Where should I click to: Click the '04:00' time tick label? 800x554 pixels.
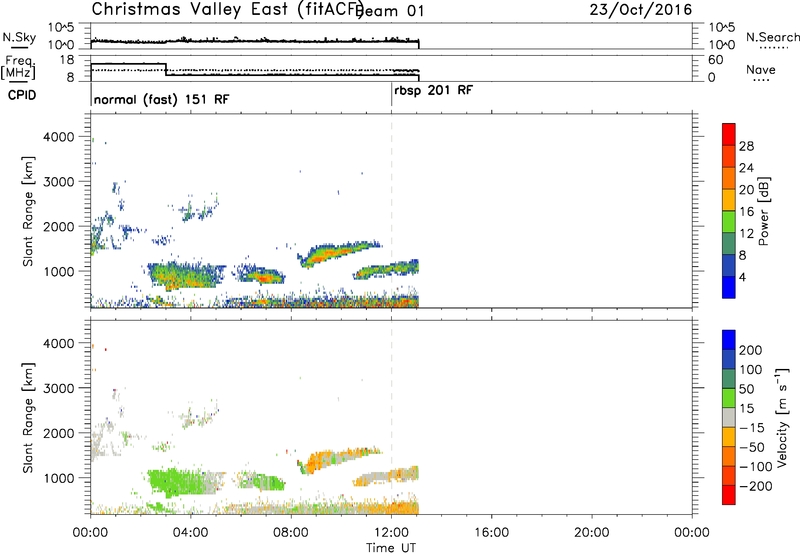(x=190, y=533)
